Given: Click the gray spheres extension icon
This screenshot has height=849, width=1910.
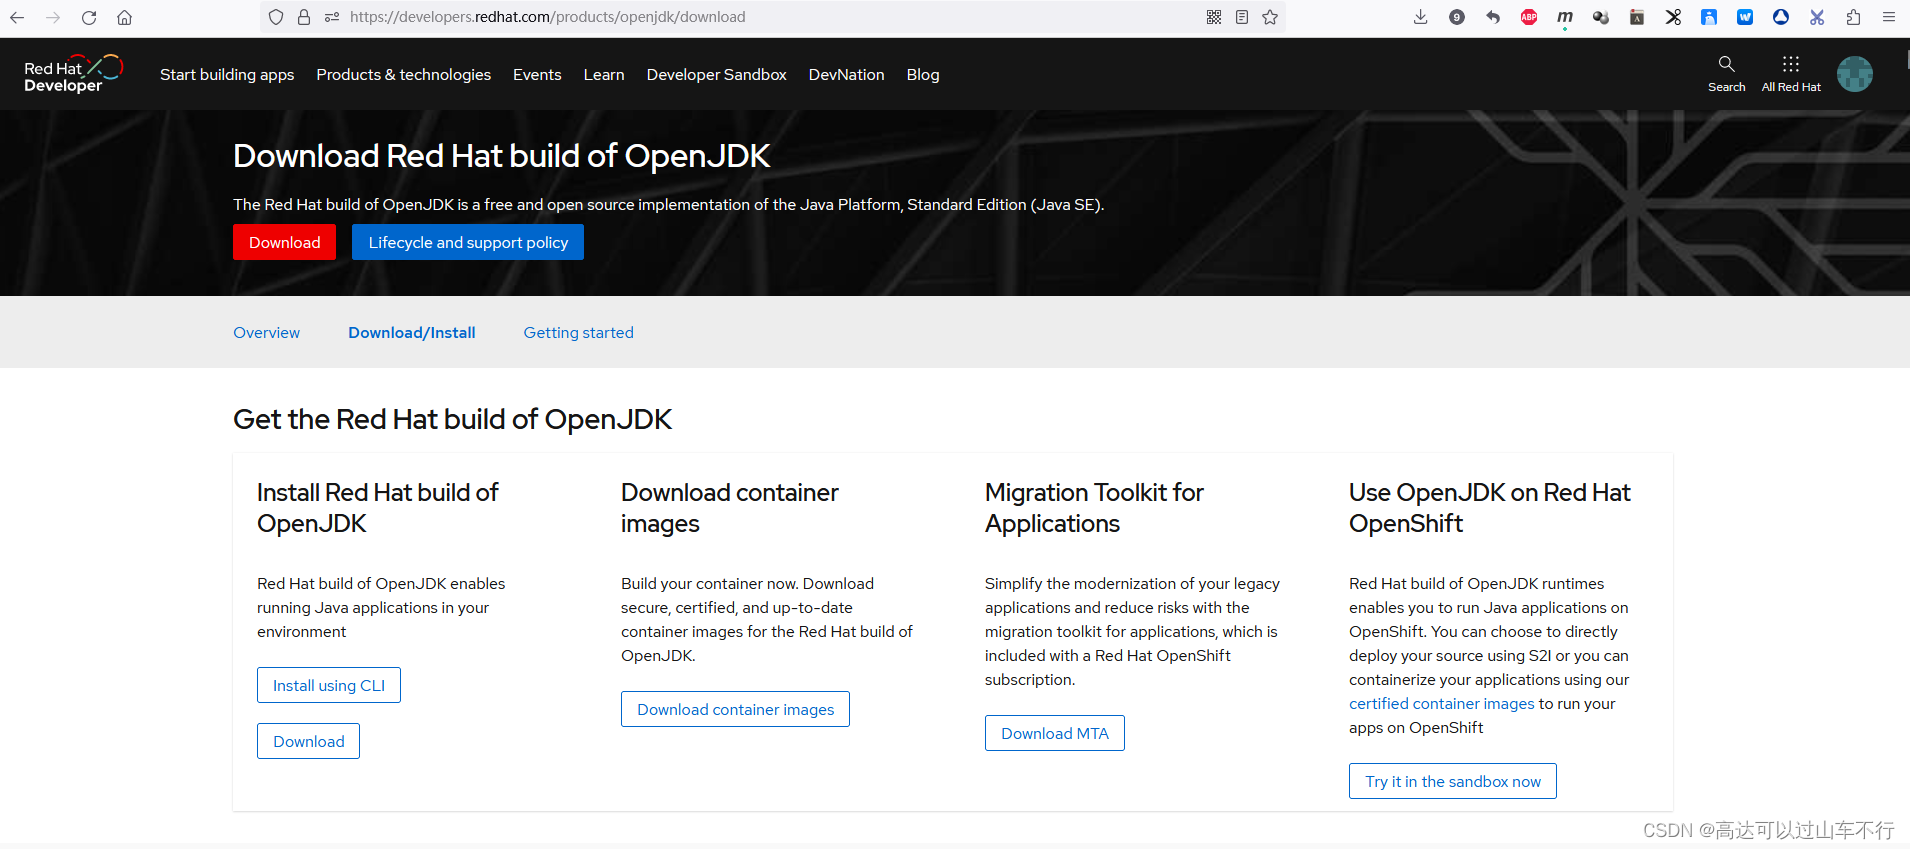Looking at the screenshot, I should (x=1601, y=17).
